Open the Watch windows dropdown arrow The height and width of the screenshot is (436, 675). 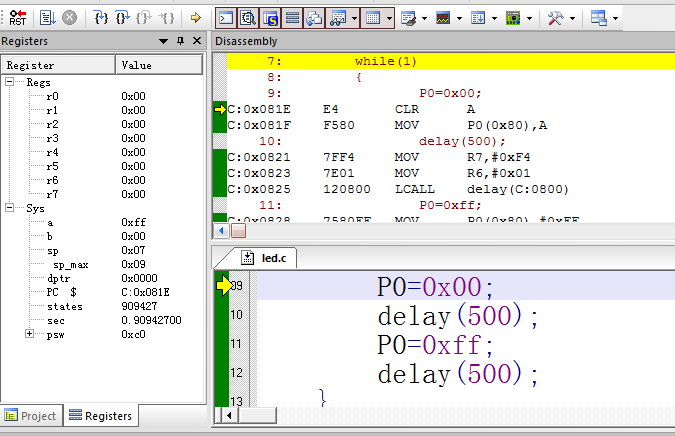pos(353,18)
